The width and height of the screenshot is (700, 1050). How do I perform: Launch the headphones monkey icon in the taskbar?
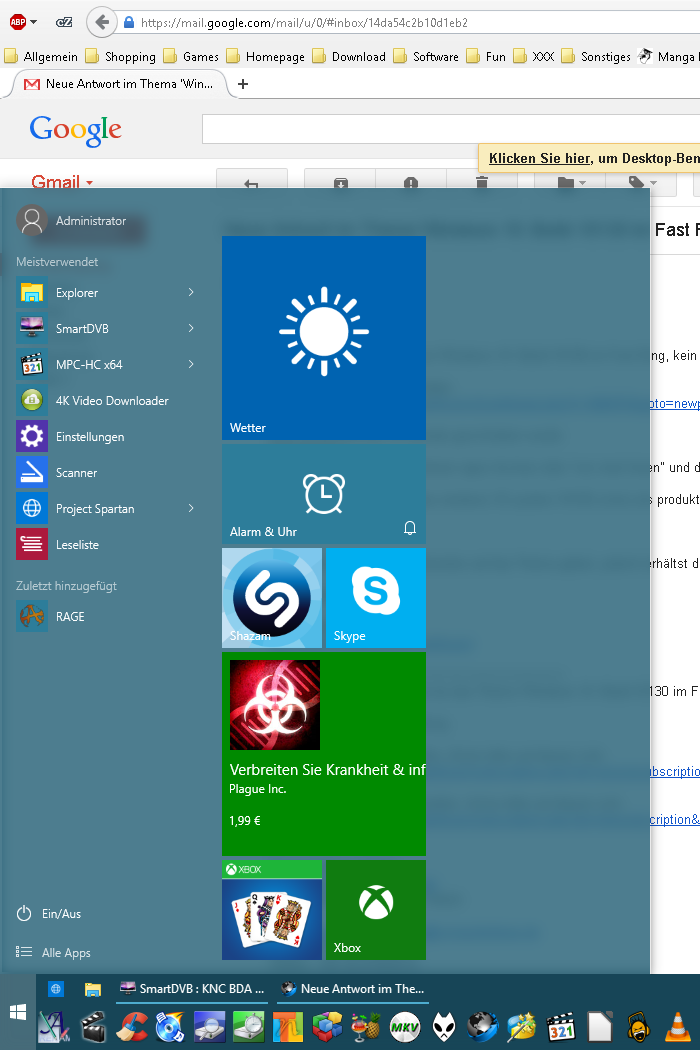[638, 1027]
